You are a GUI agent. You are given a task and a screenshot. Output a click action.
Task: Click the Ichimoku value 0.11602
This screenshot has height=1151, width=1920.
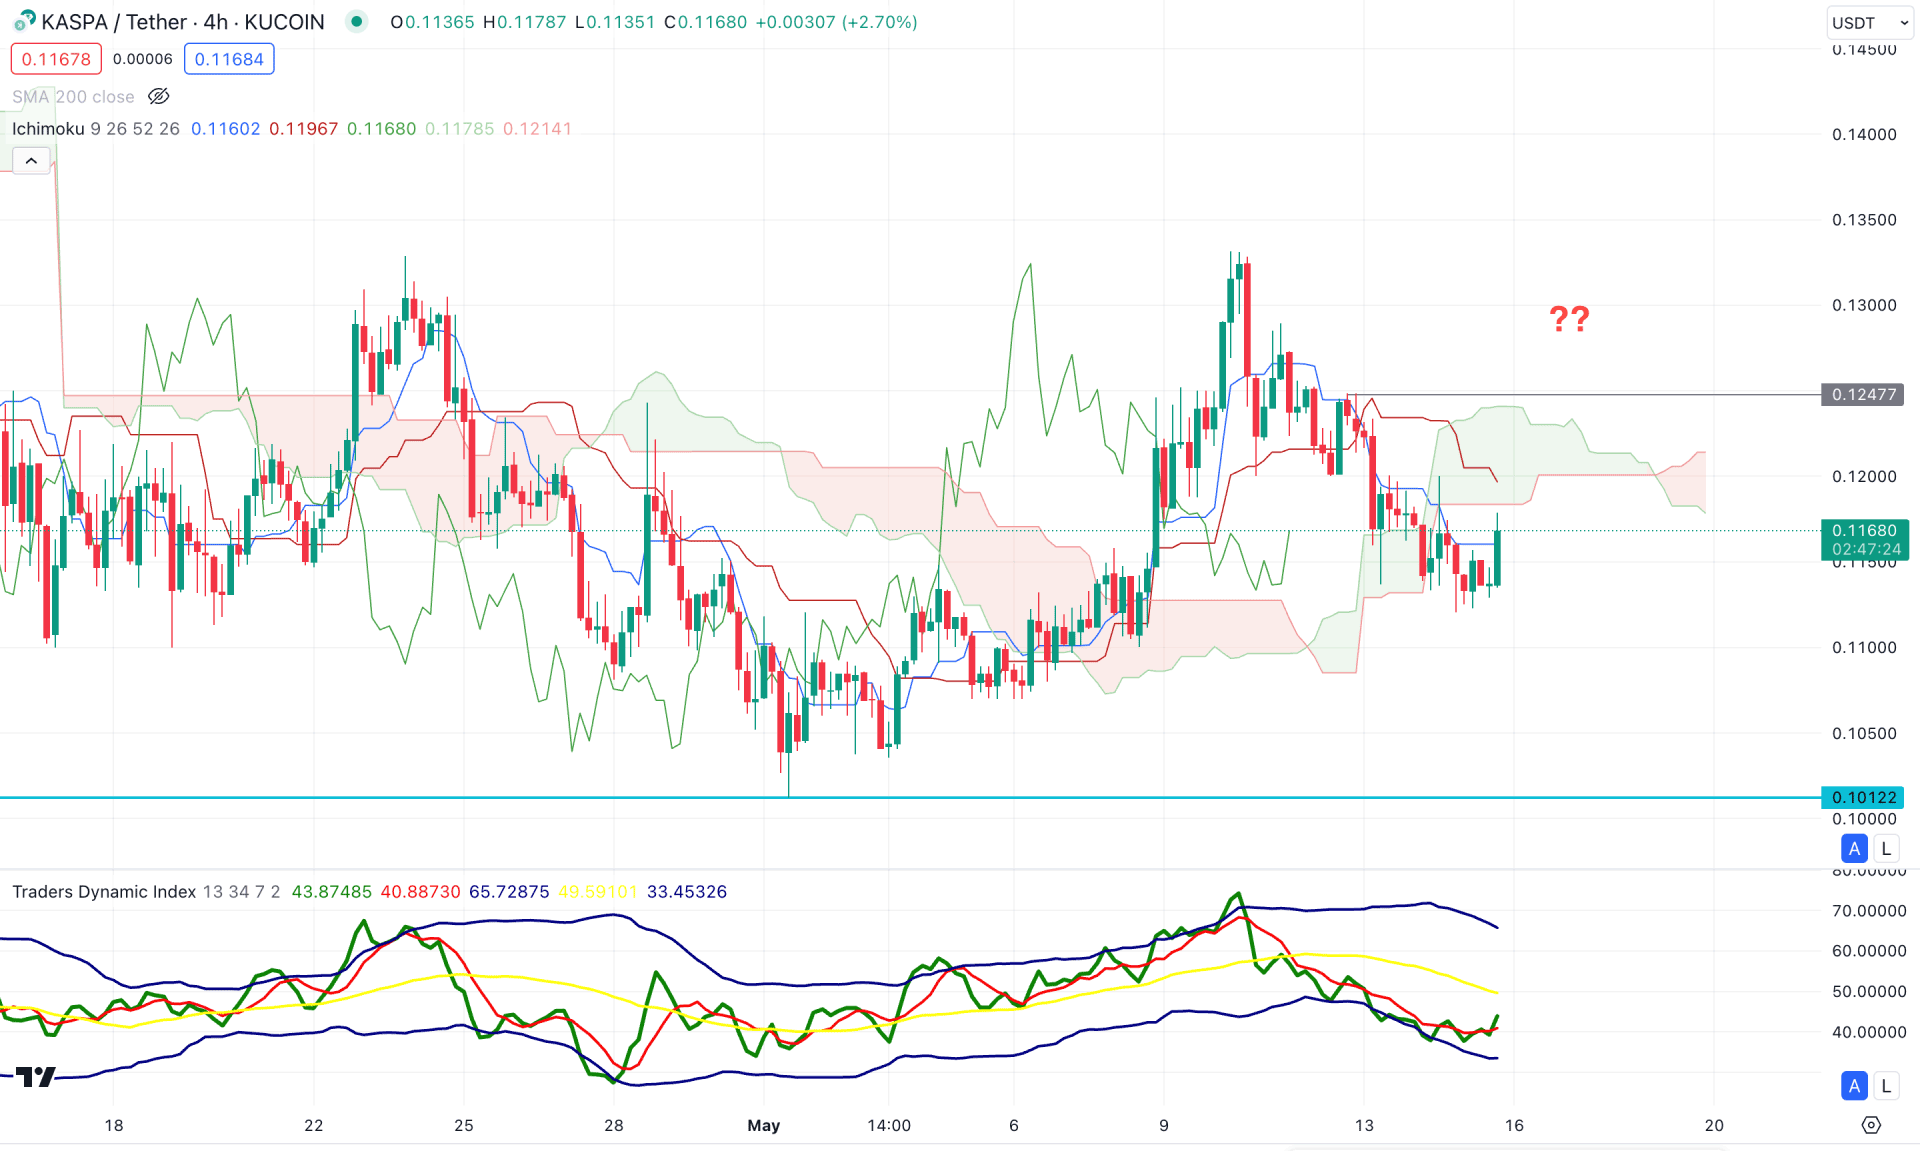click(x=225, y=129)
